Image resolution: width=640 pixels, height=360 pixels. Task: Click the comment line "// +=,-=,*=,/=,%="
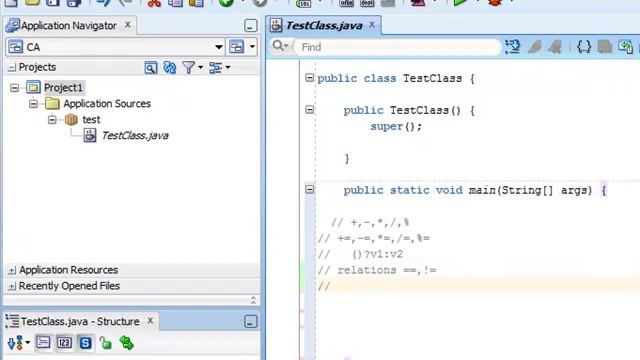coord(373,238)
